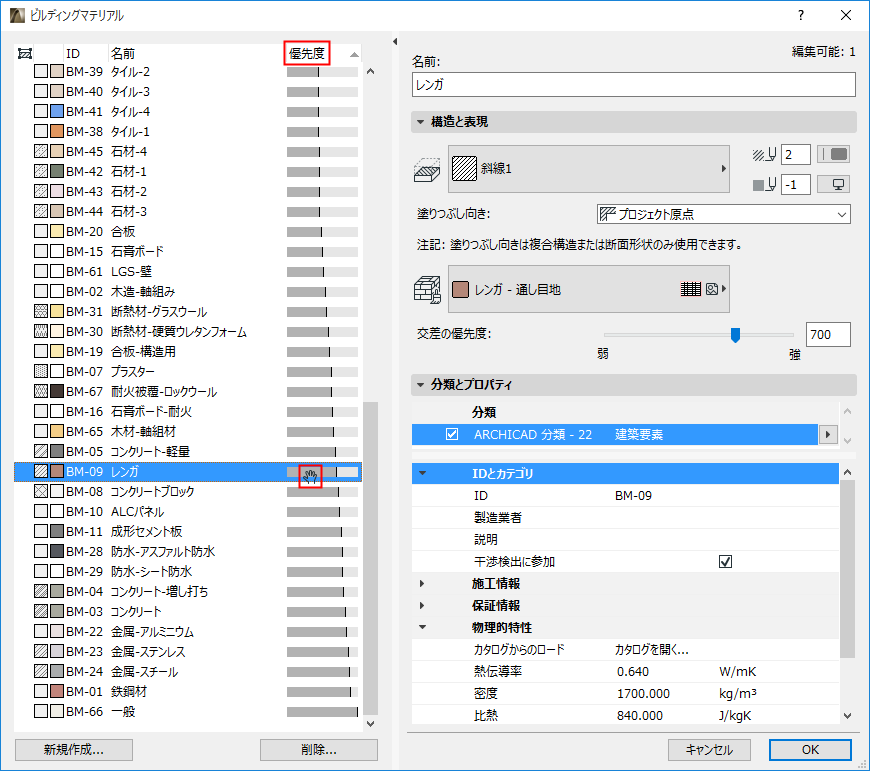The height and width of the screenshot is (771, 870).
Task: Confirm with the OK button
Action: point(810,750)
